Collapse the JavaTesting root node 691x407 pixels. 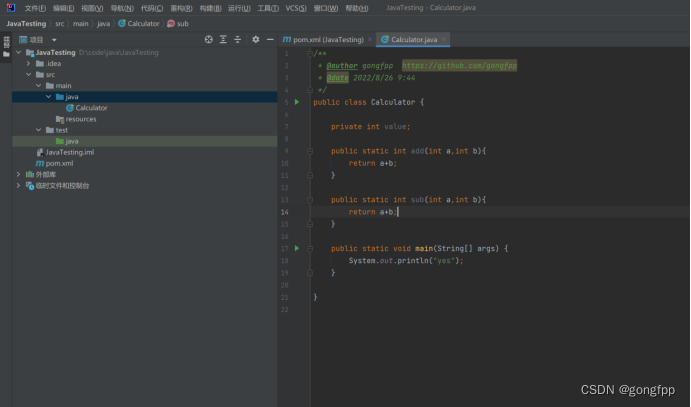pos(19,52)
